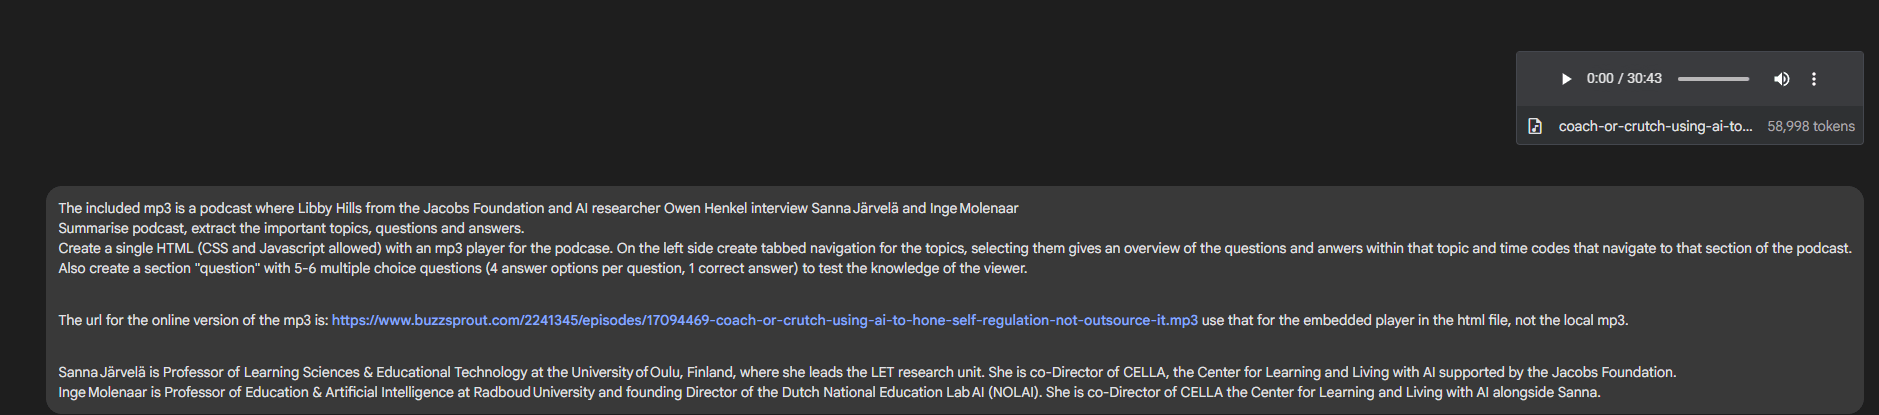1879x415 pixels.
Task: Seek using the audio progress slider
Action: click(1714, 79)
